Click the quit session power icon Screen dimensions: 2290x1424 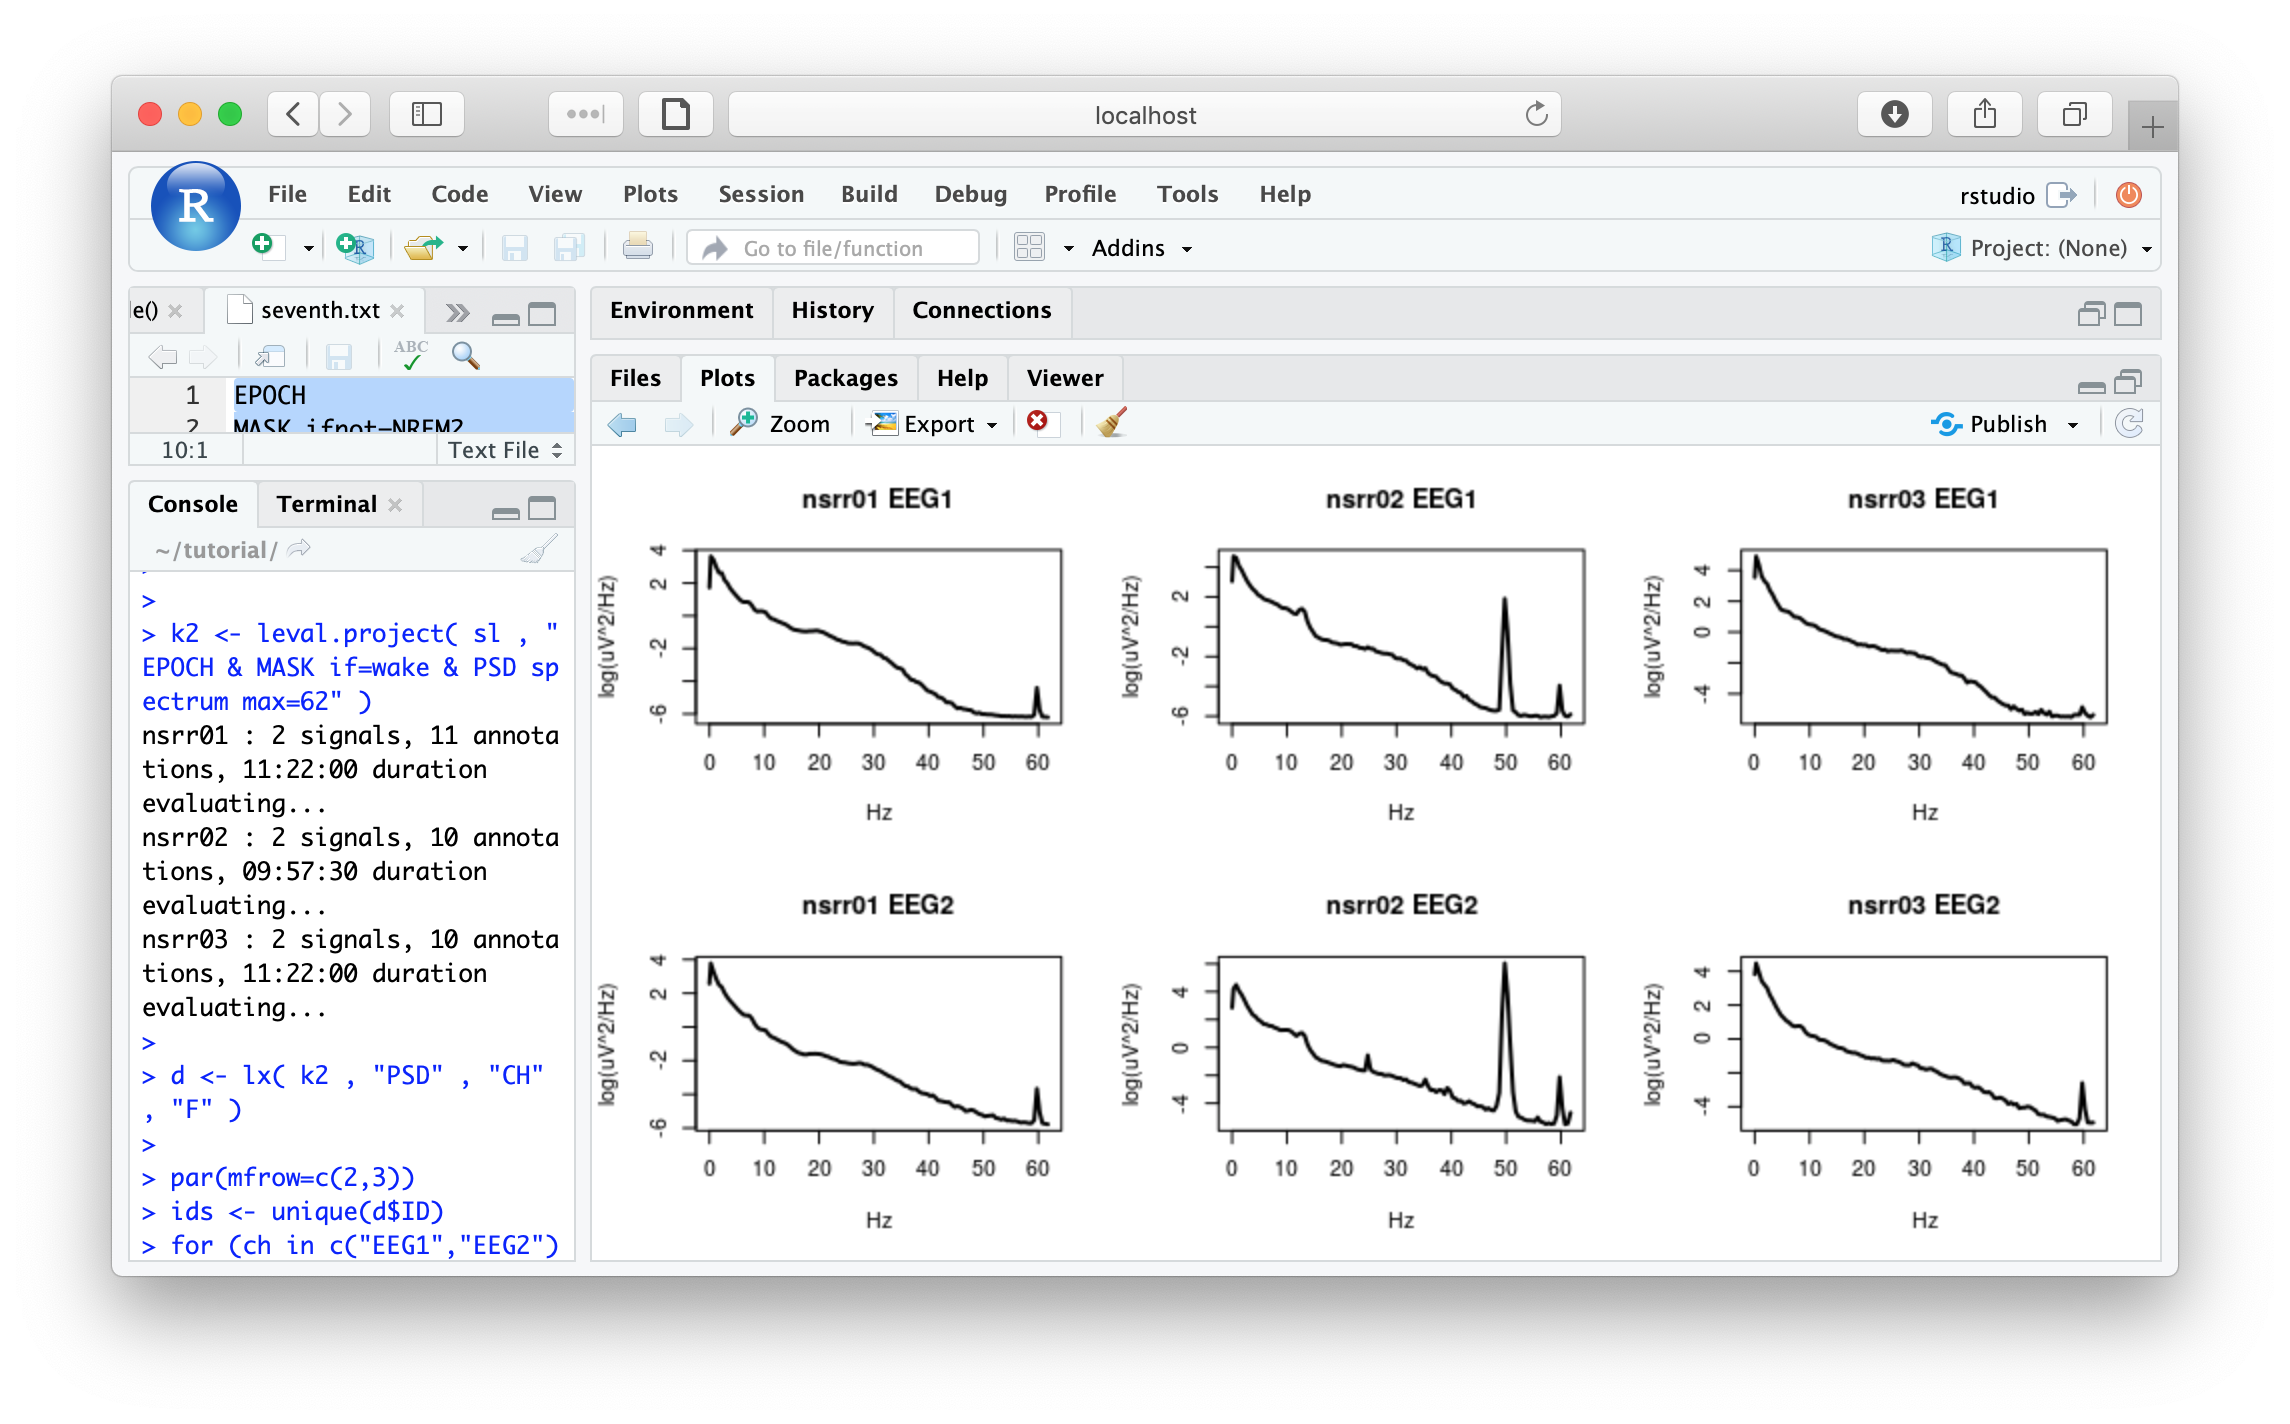coord(2128,195)
